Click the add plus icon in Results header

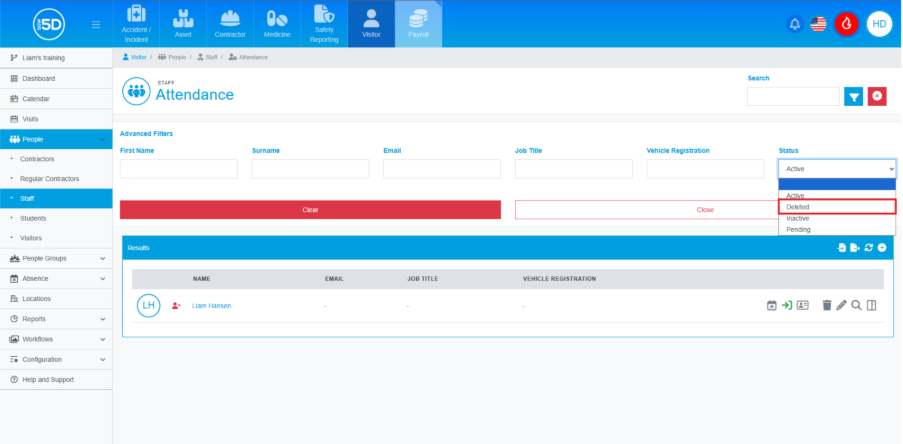point(882,247)
